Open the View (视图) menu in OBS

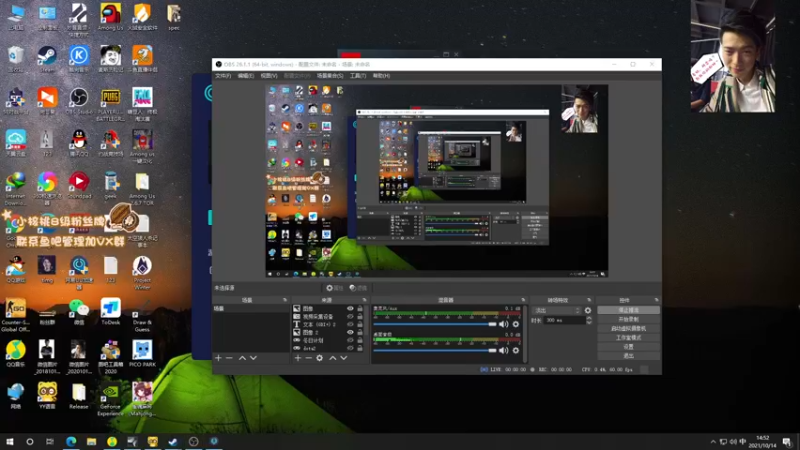(x=268, y=76)
